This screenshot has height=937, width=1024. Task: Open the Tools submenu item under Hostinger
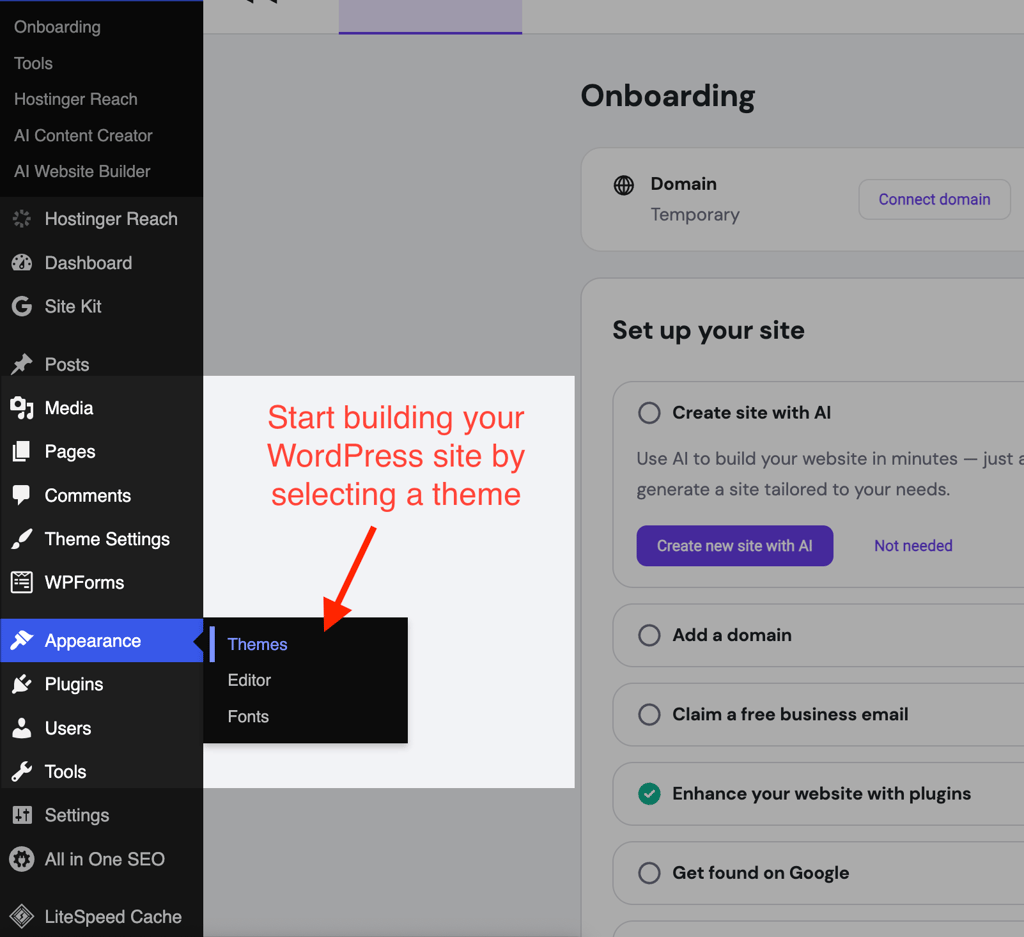coord(33,63)
